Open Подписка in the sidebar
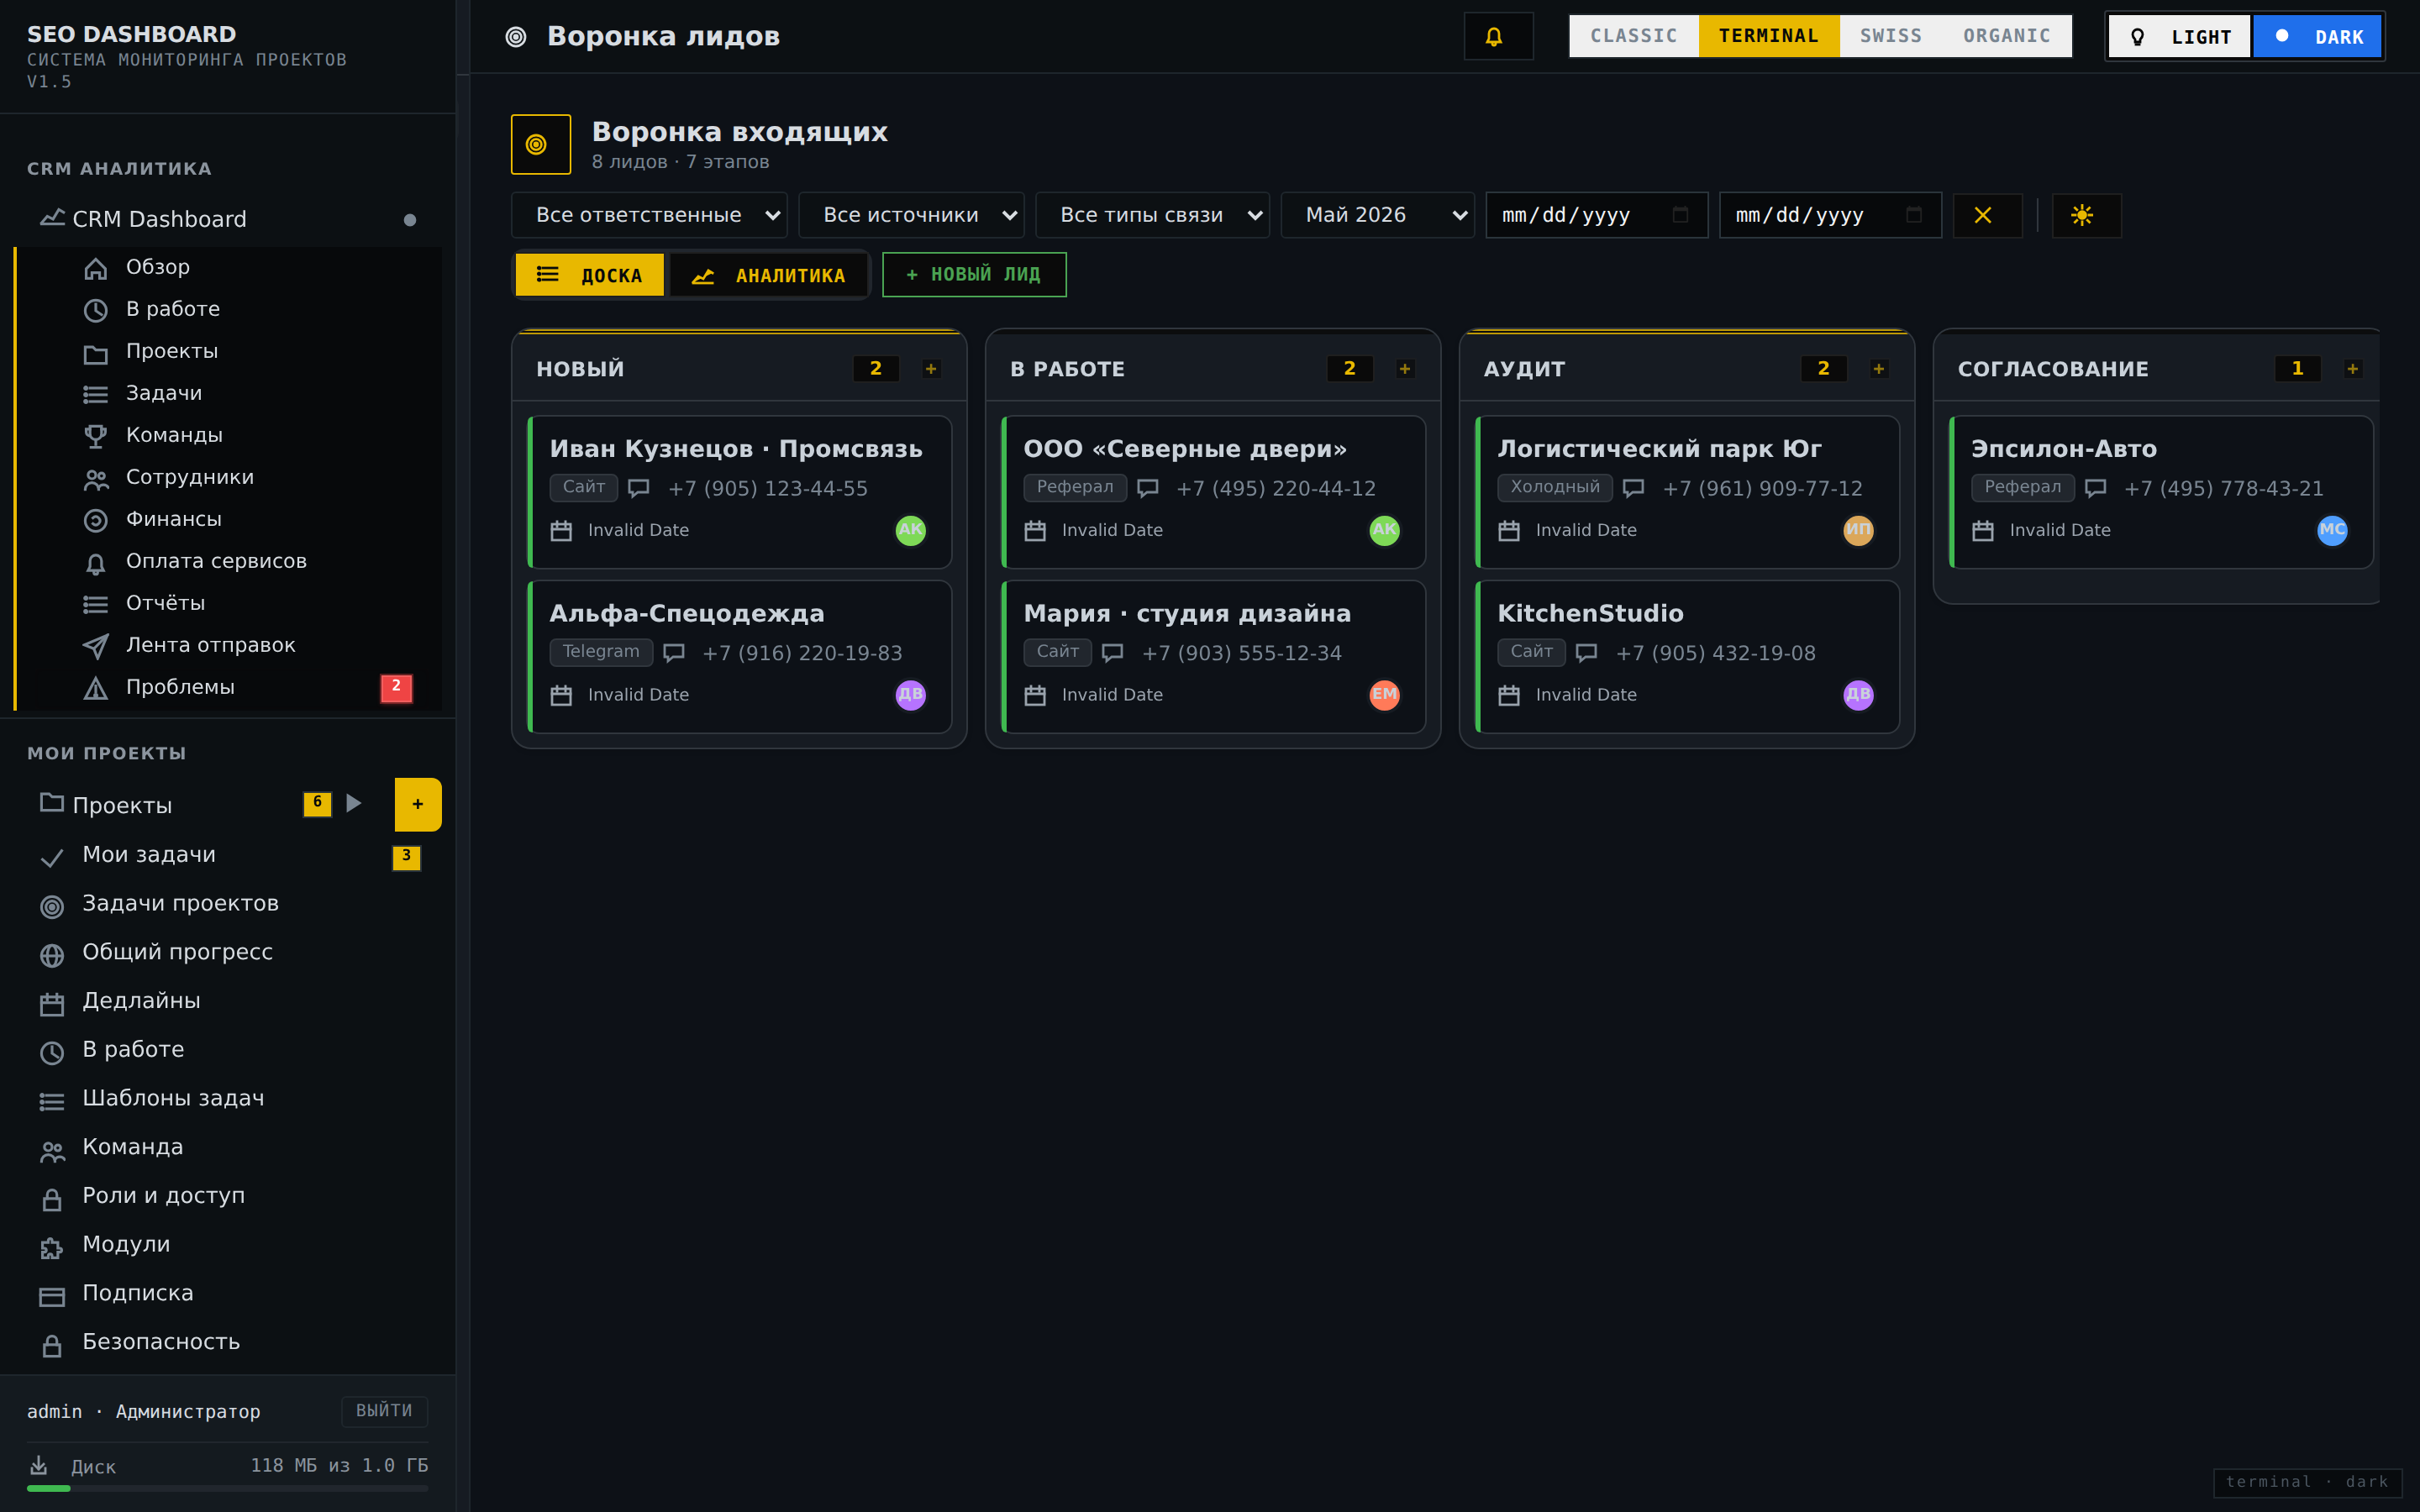This screenshot has height=1512, width=2420. click(x=228, y=1294)
